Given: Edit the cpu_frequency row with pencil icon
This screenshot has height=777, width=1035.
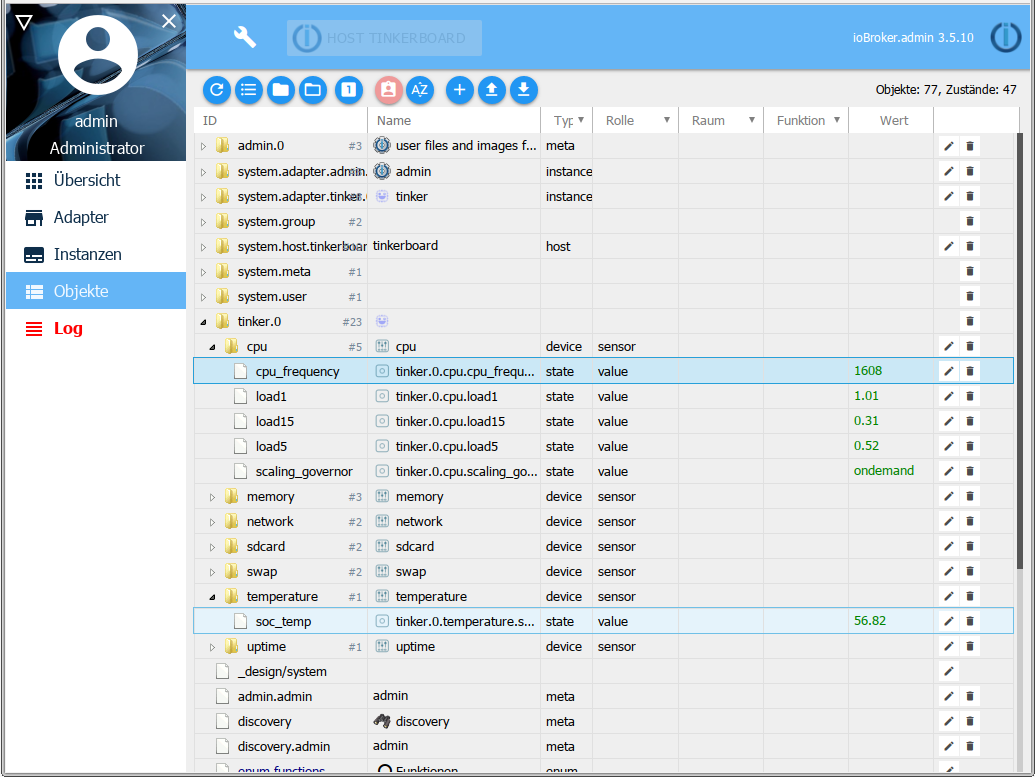Looking at the screenshot, I should (x=949, y=371).
